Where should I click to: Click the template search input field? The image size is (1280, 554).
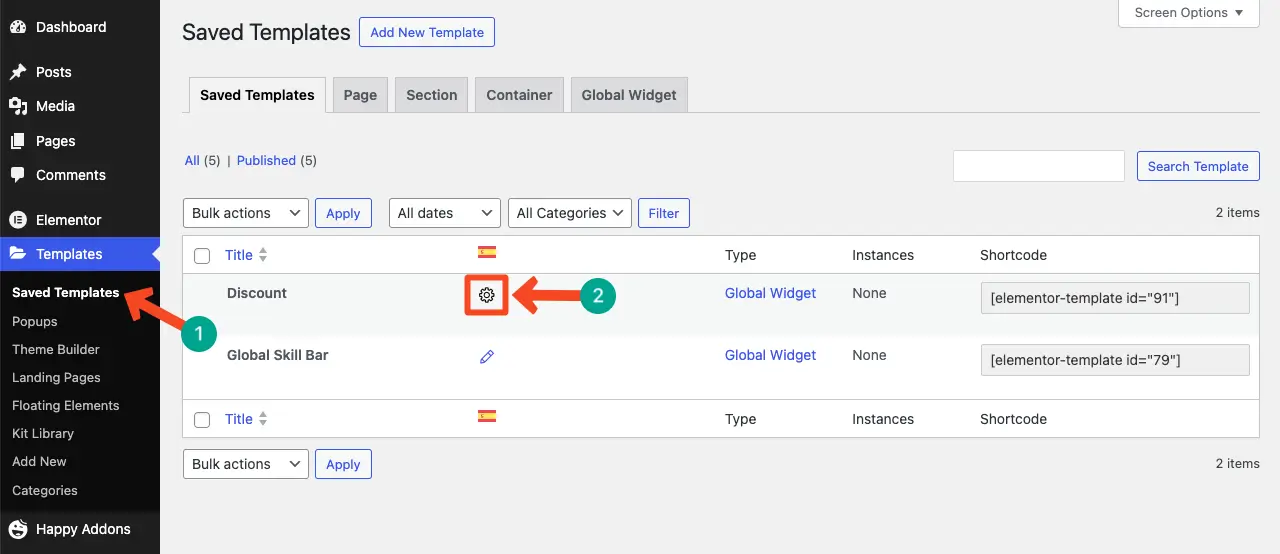pyautogui.click(x=1039, y=166)
